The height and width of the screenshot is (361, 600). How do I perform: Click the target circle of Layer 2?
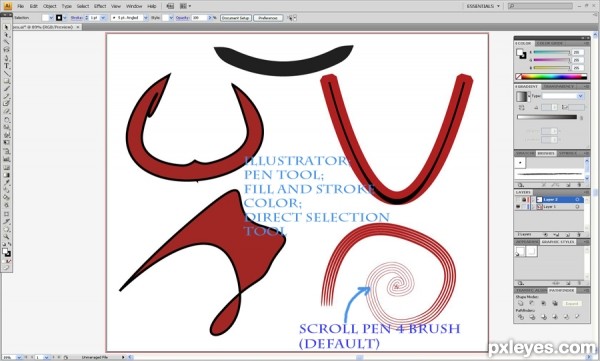pos(577,199)
